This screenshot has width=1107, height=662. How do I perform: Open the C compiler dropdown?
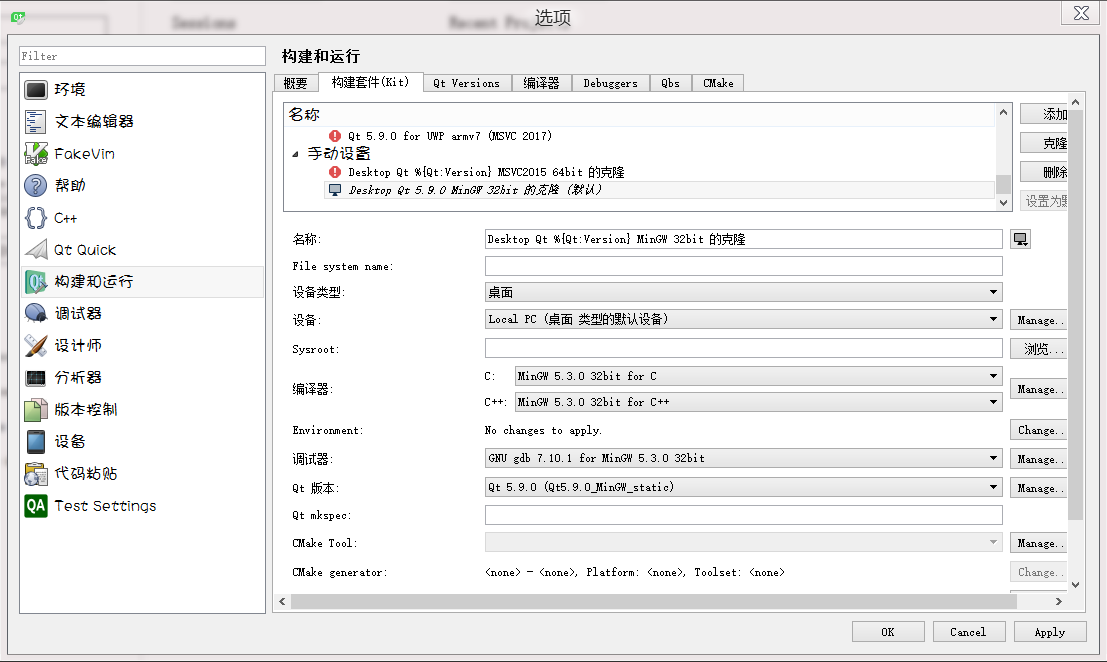click(x=758, y=376)
